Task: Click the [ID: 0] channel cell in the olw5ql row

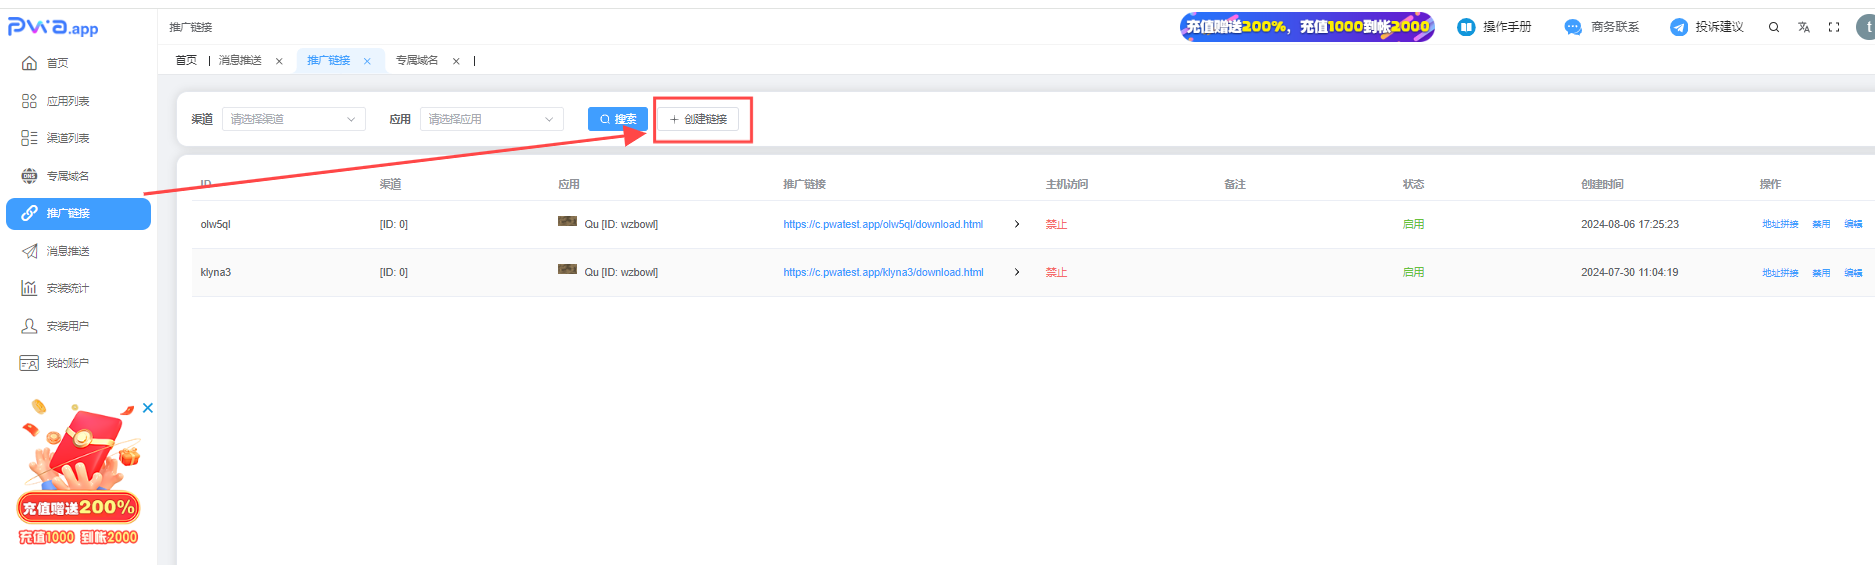Action: tap(393, 224)
